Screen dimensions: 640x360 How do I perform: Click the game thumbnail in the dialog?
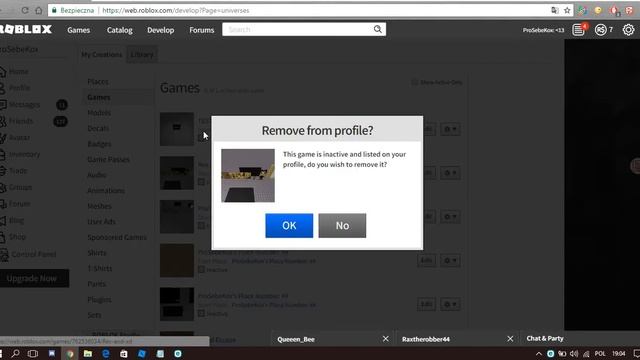click(248, 176)
